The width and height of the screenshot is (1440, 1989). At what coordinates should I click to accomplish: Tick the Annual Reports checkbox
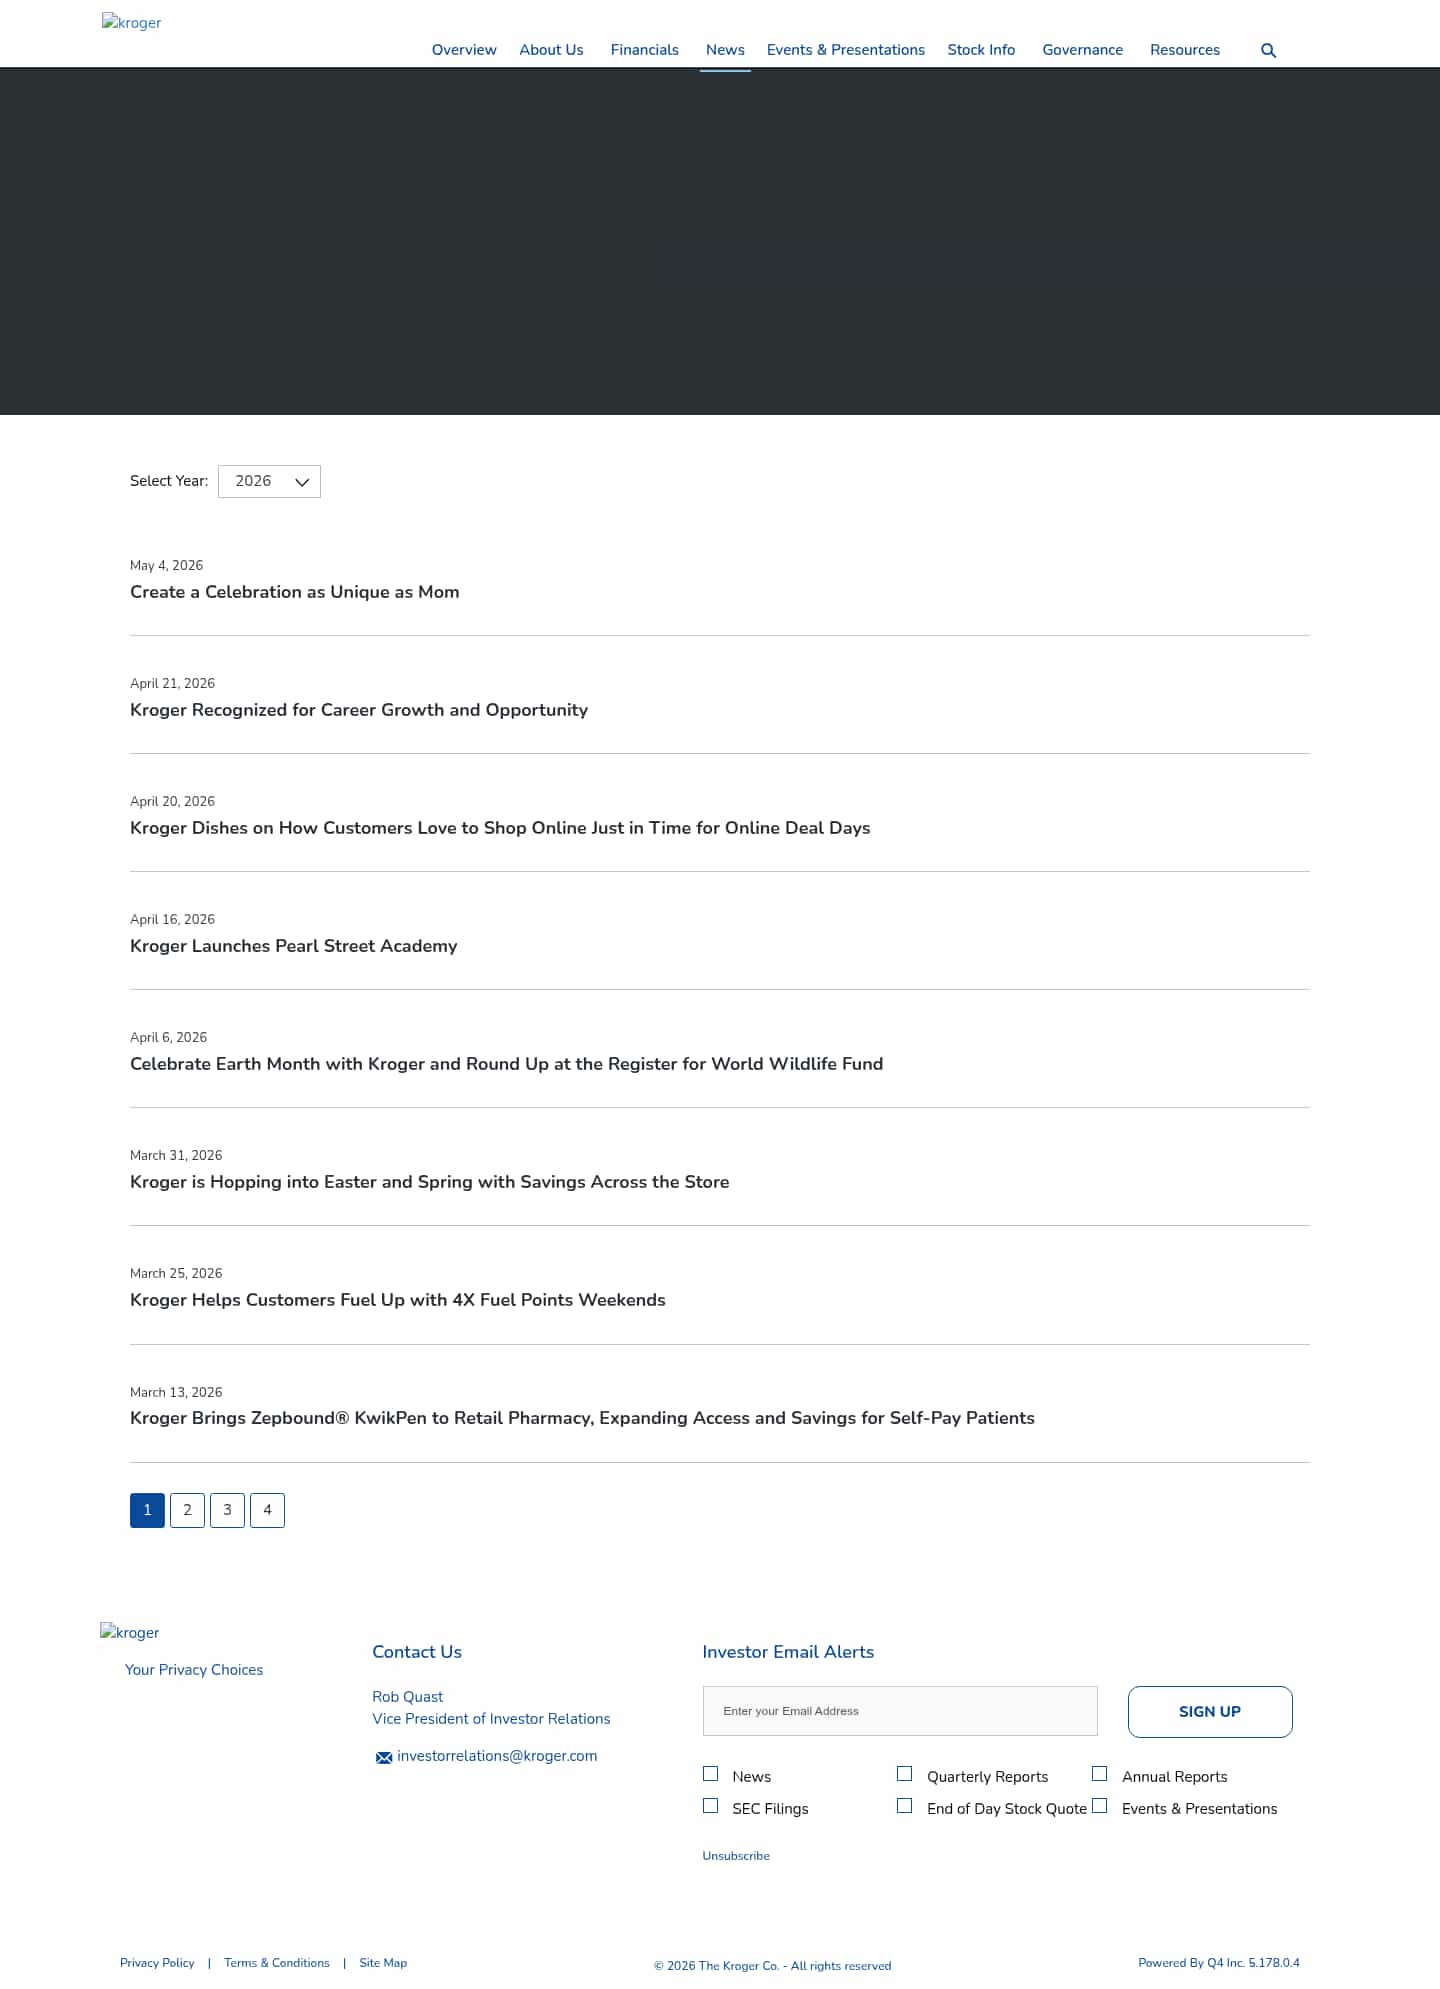coord(1099,1774)
